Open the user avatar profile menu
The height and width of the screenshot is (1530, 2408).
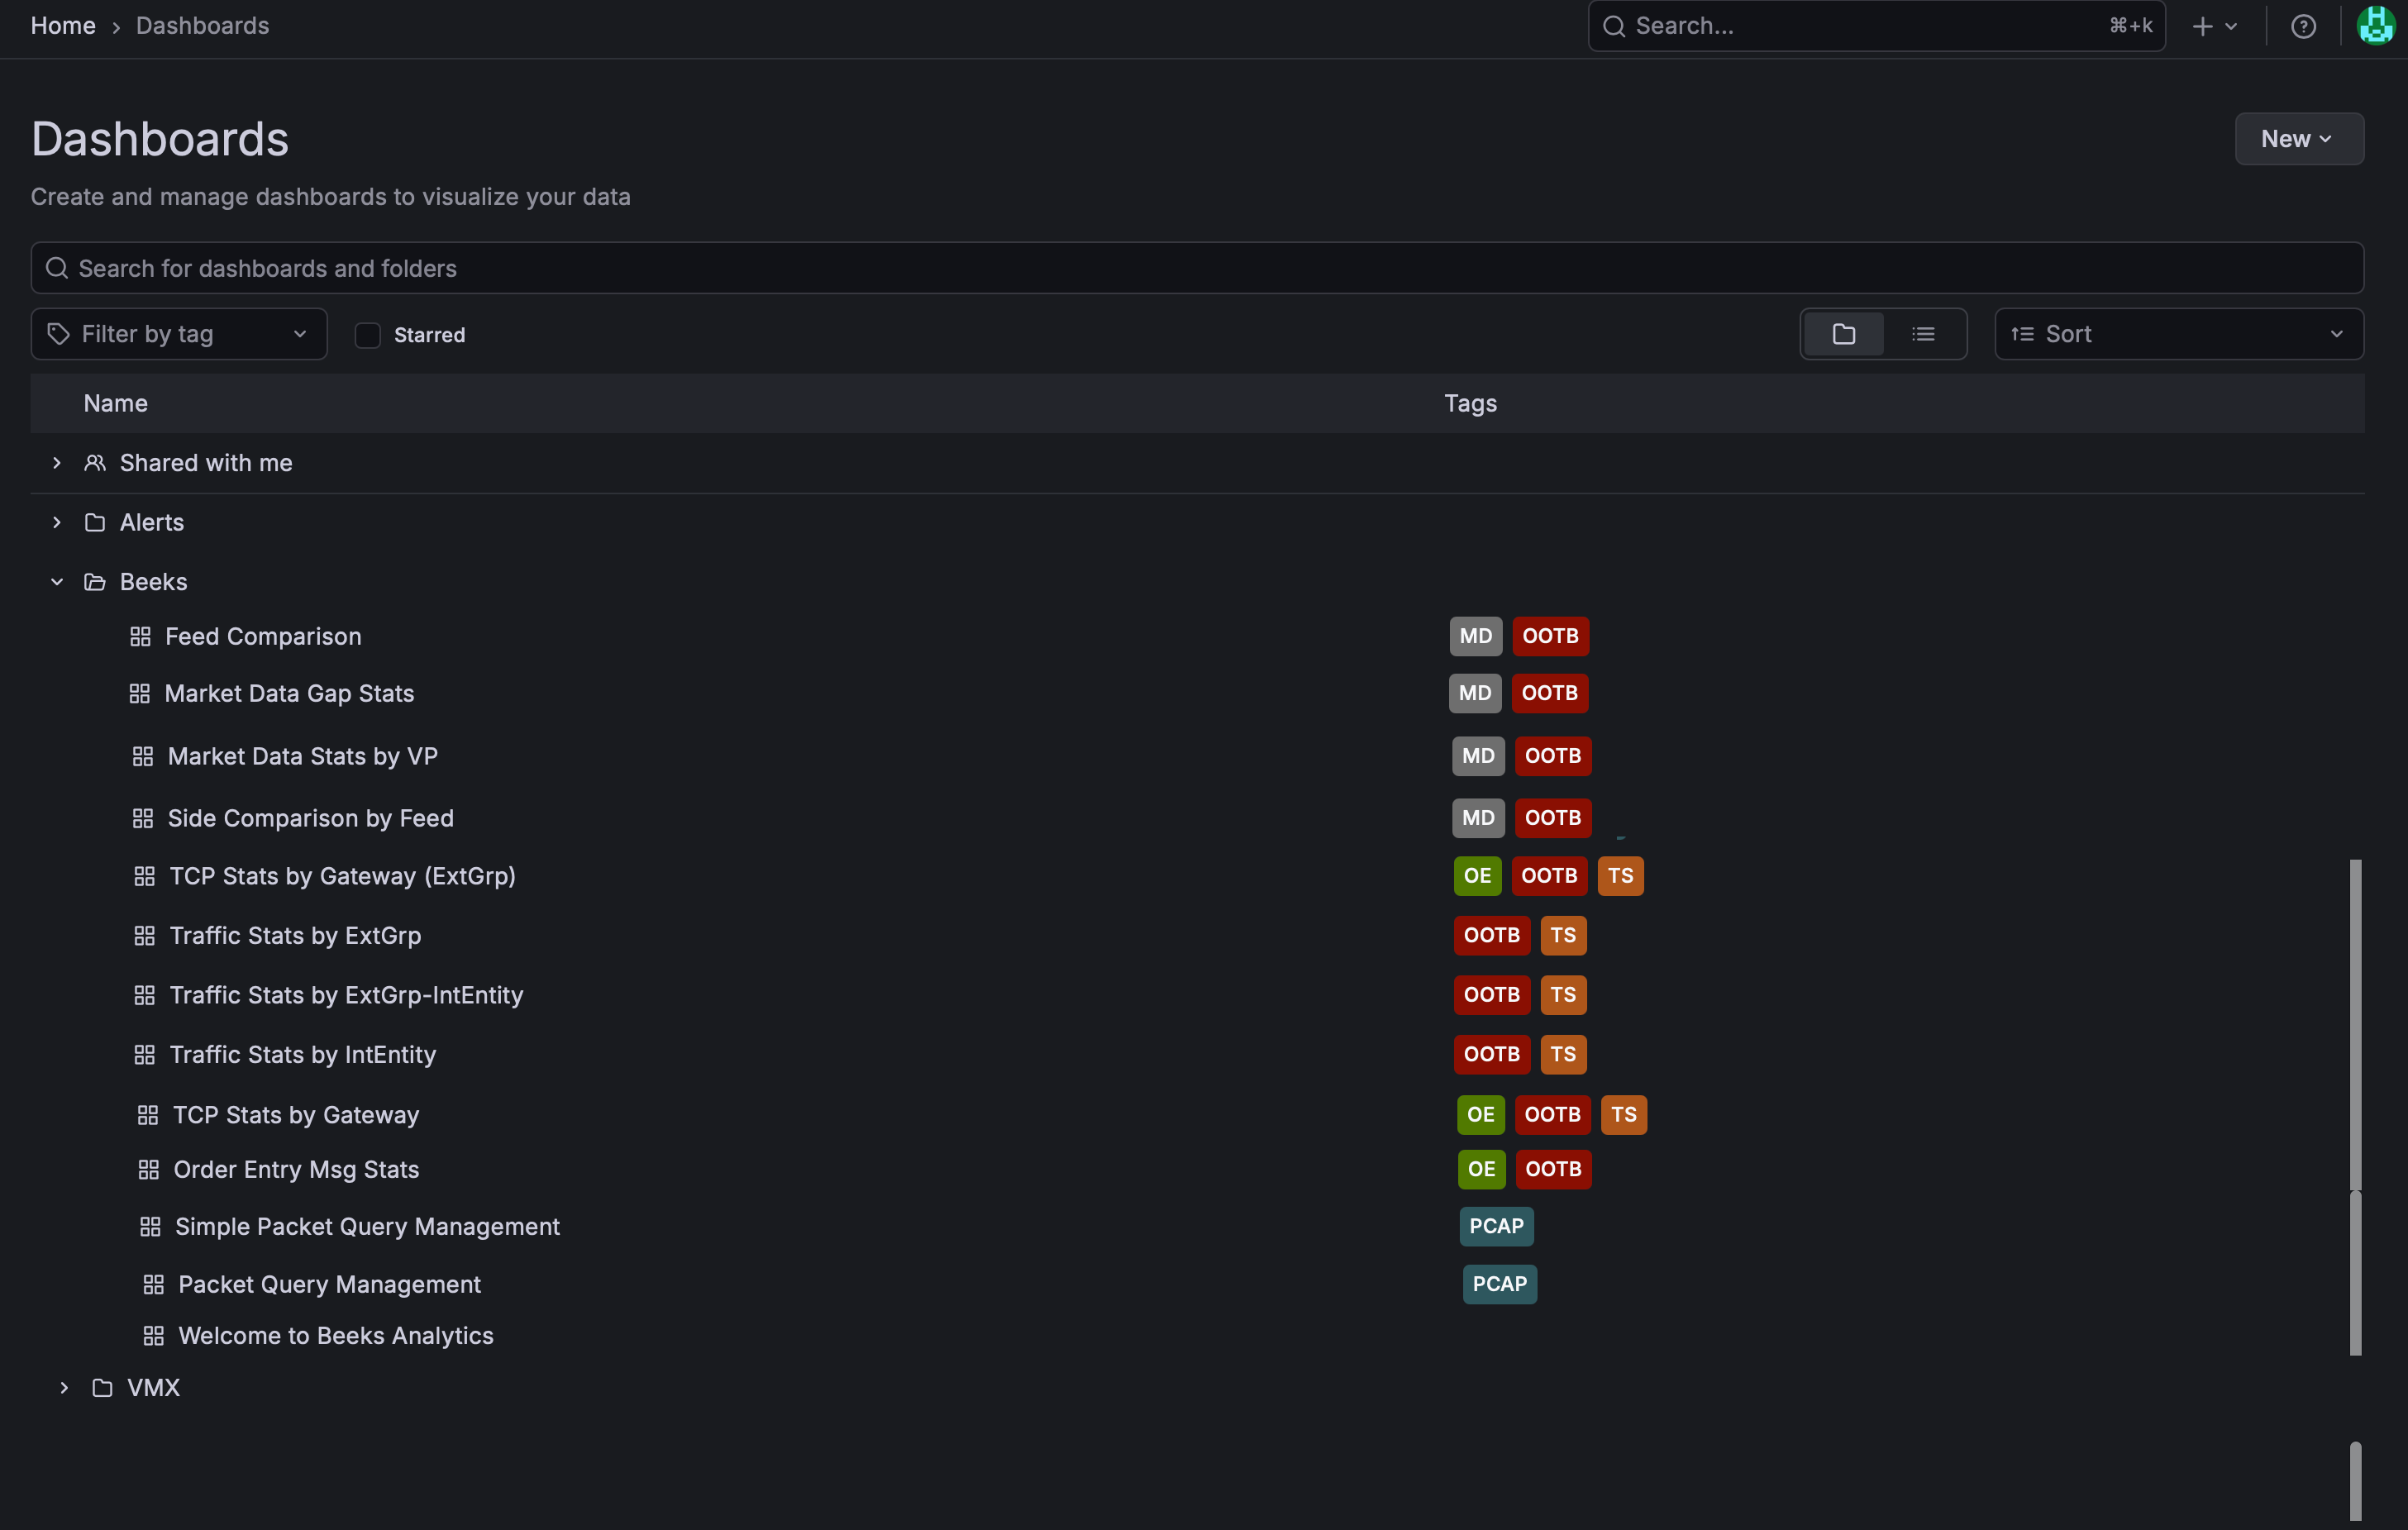(x=2376, y=26)
